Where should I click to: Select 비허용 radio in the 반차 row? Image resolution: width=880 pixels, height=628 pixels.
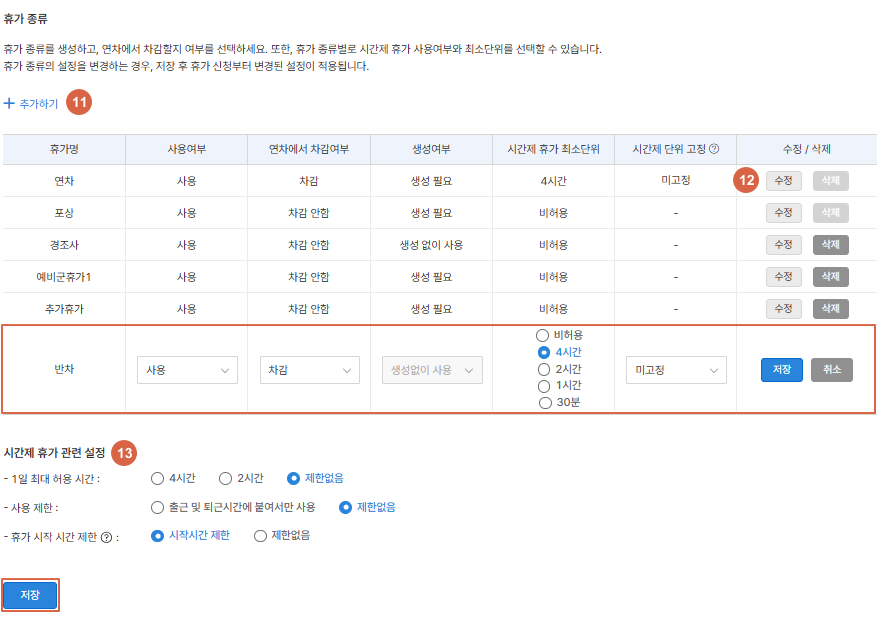[x=545, y=335]
